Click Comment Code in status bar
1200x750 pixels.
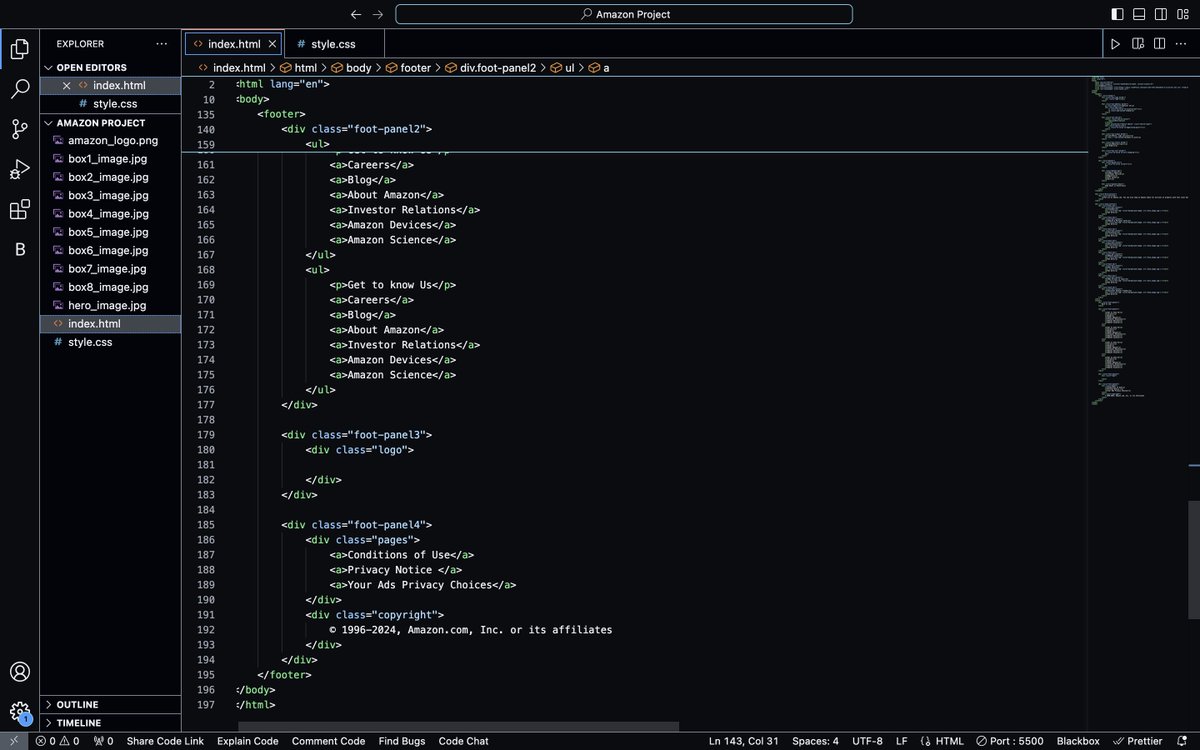coord(328,741)
